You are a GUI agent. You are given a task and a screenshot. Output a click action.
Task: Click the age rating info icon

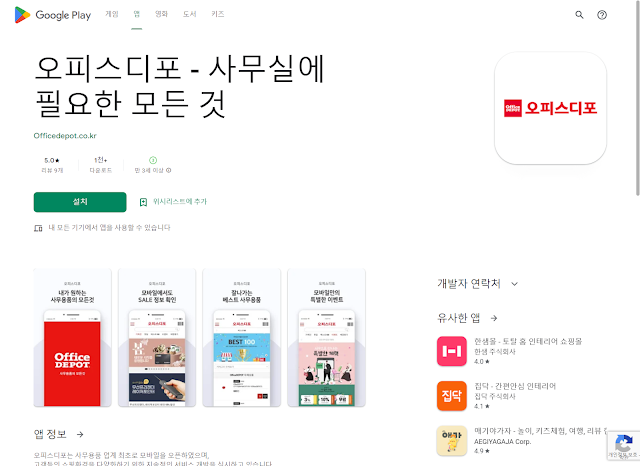point(169,171)
